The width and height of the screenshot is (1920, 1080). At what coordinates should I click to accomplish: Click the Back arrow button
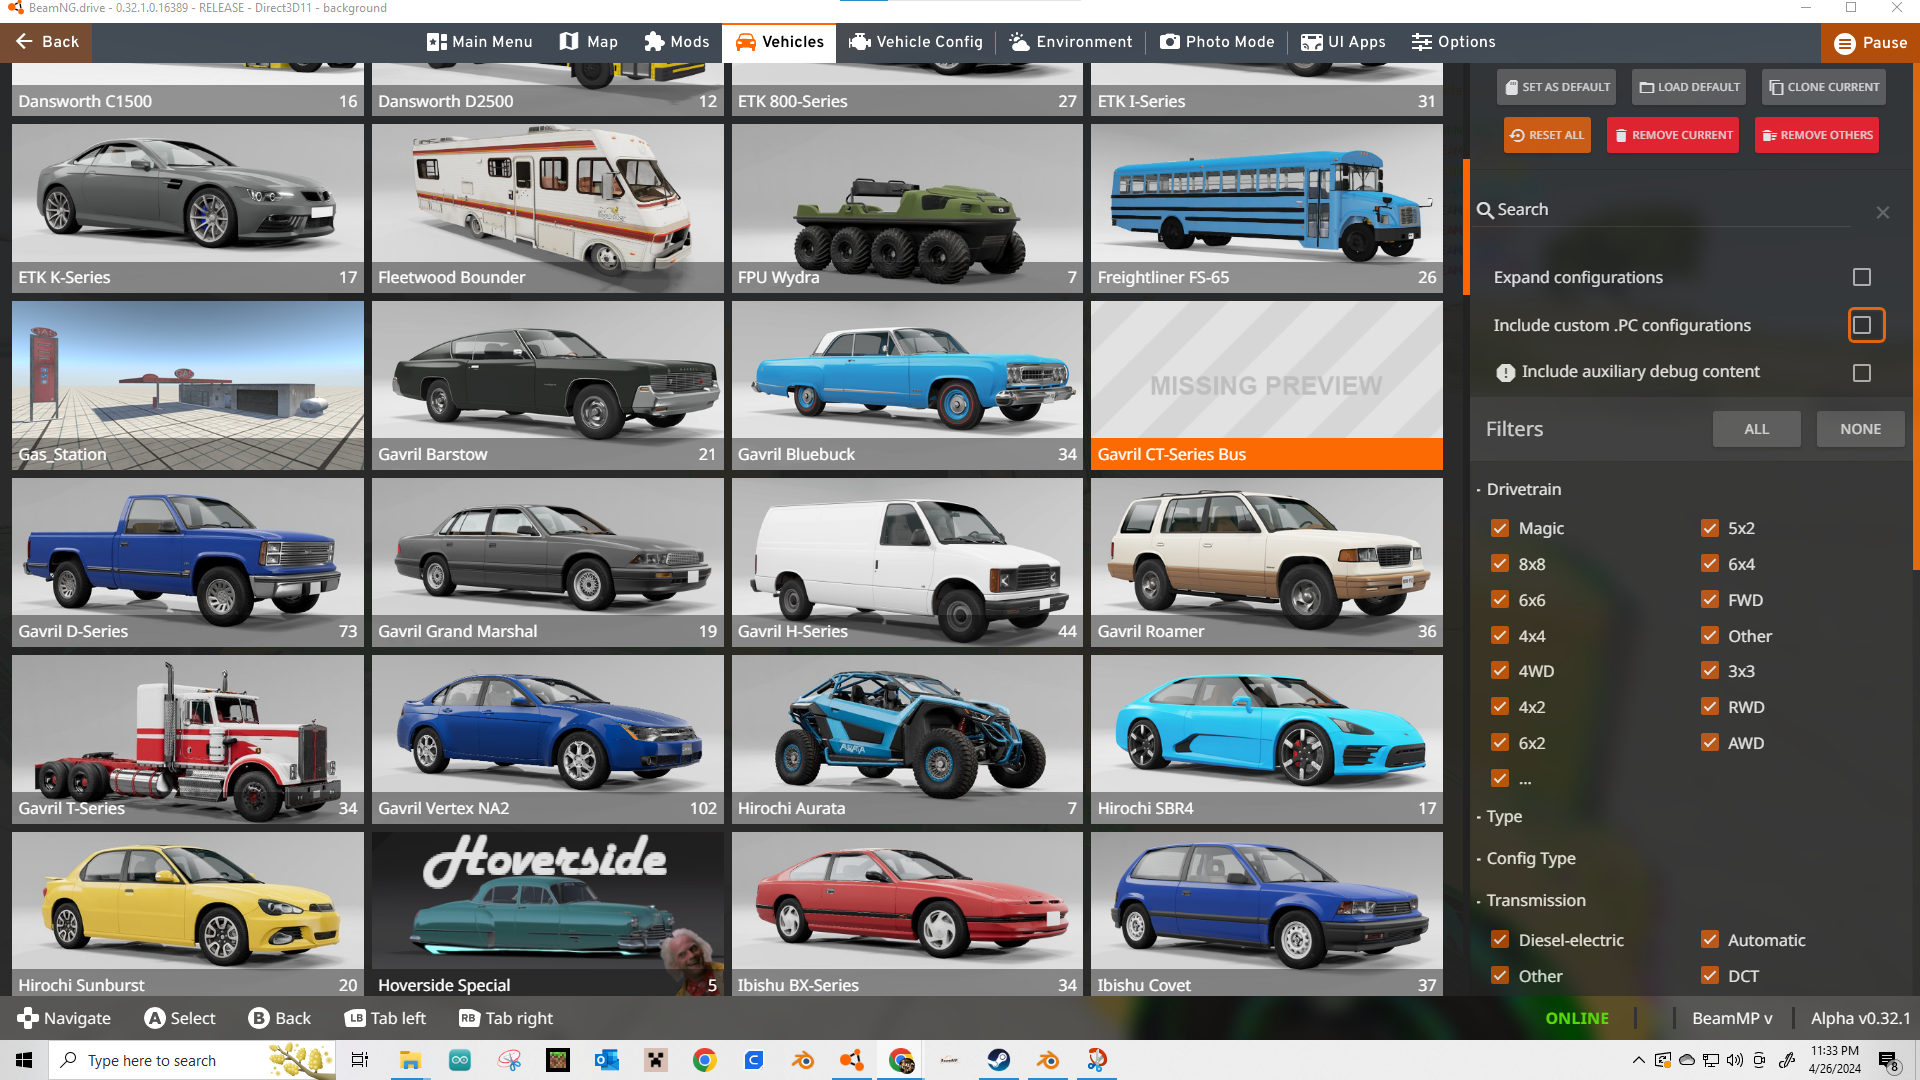(46, 42)
